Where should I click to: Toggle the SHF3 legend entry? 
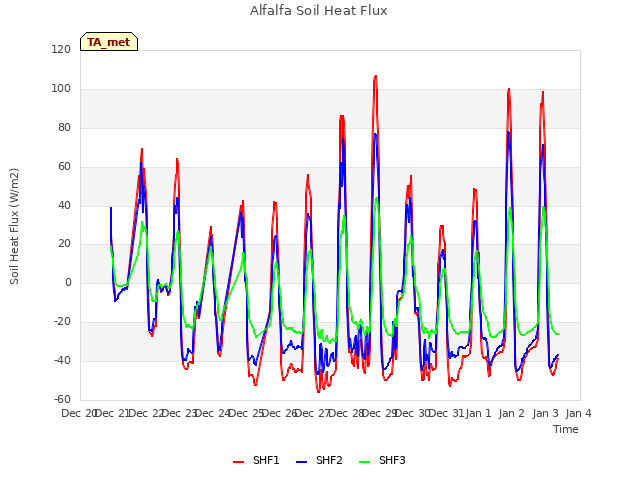[382, 460]
